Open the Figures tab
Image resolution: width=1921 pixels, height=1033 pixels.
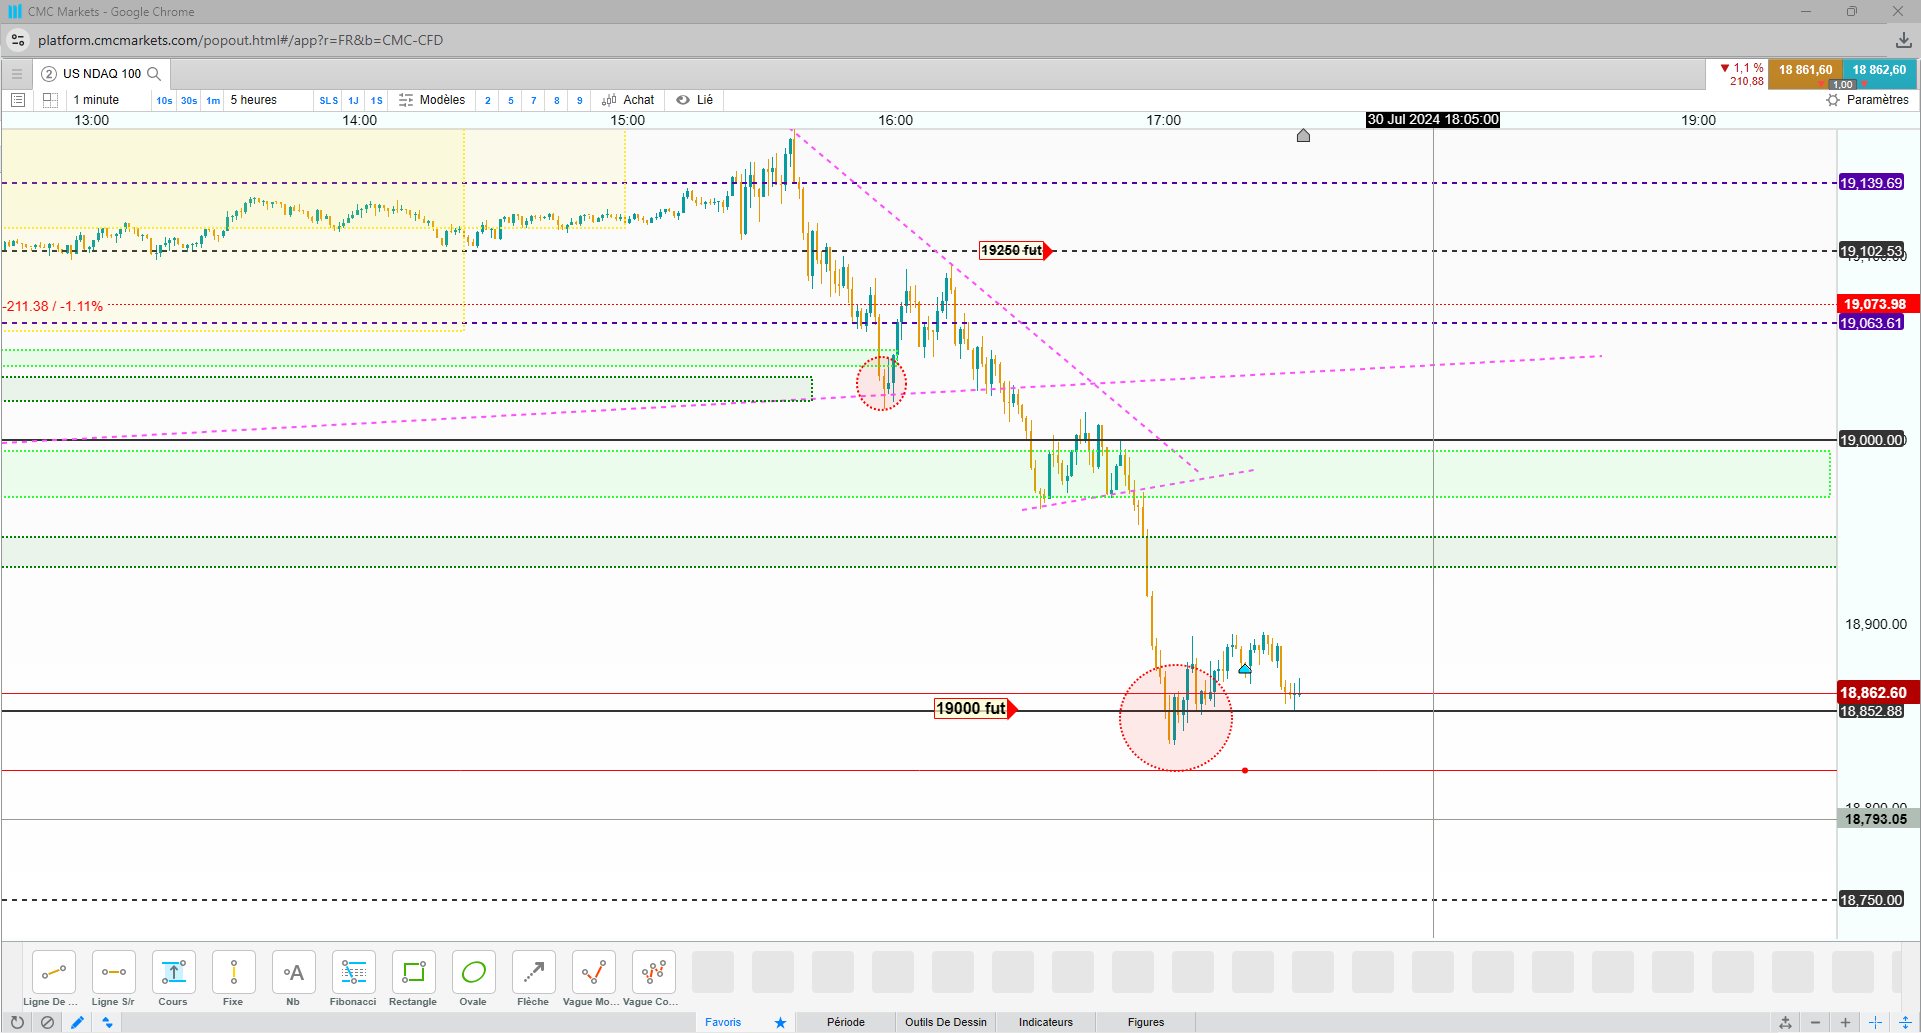pyautogui.click(x=1146, y=1022)
